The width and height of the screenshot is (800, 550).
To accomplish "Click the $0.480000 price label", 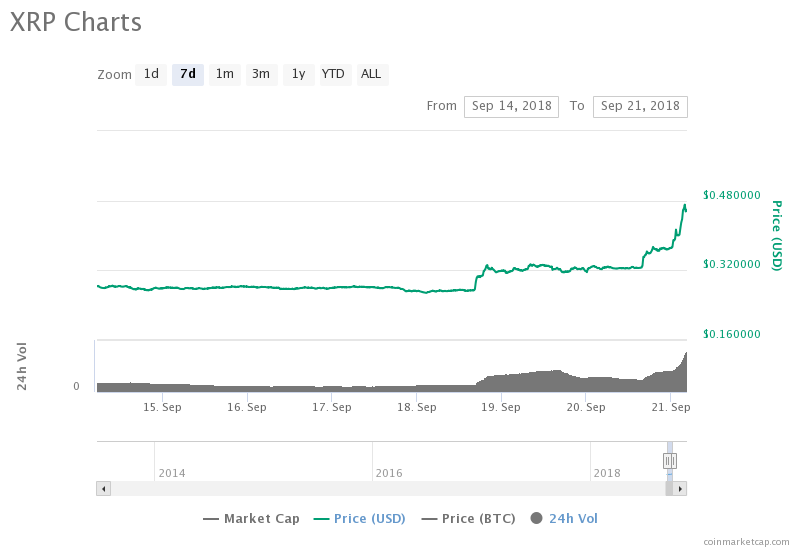I will [732, 195].
